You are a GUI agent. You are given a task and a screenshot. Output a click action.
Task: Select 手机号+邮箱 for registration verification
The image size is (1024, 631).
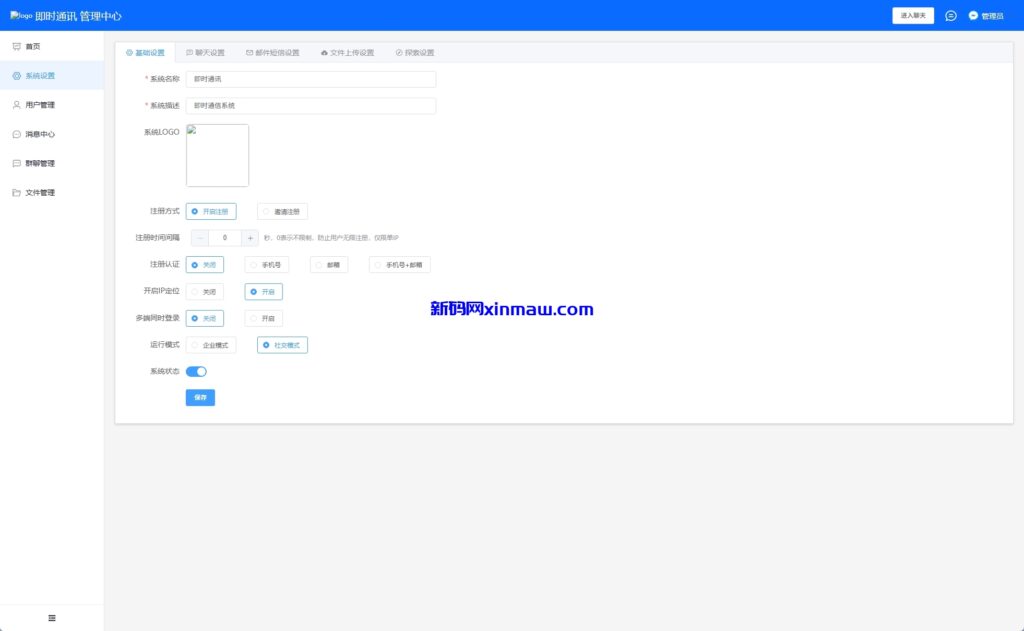398,265
